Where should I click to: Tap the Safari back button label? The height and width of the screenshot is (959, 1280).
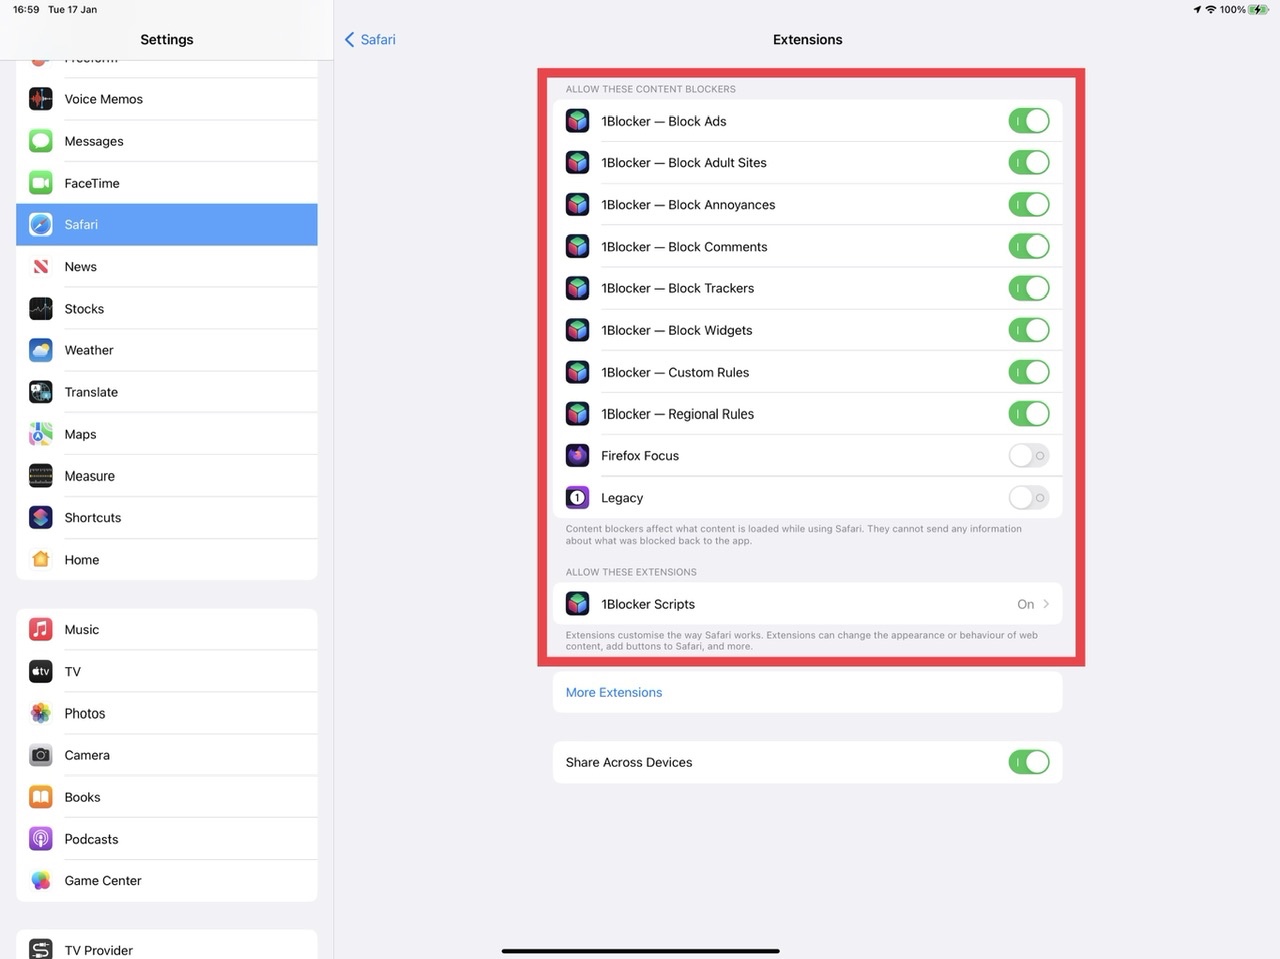click(378, 39)
